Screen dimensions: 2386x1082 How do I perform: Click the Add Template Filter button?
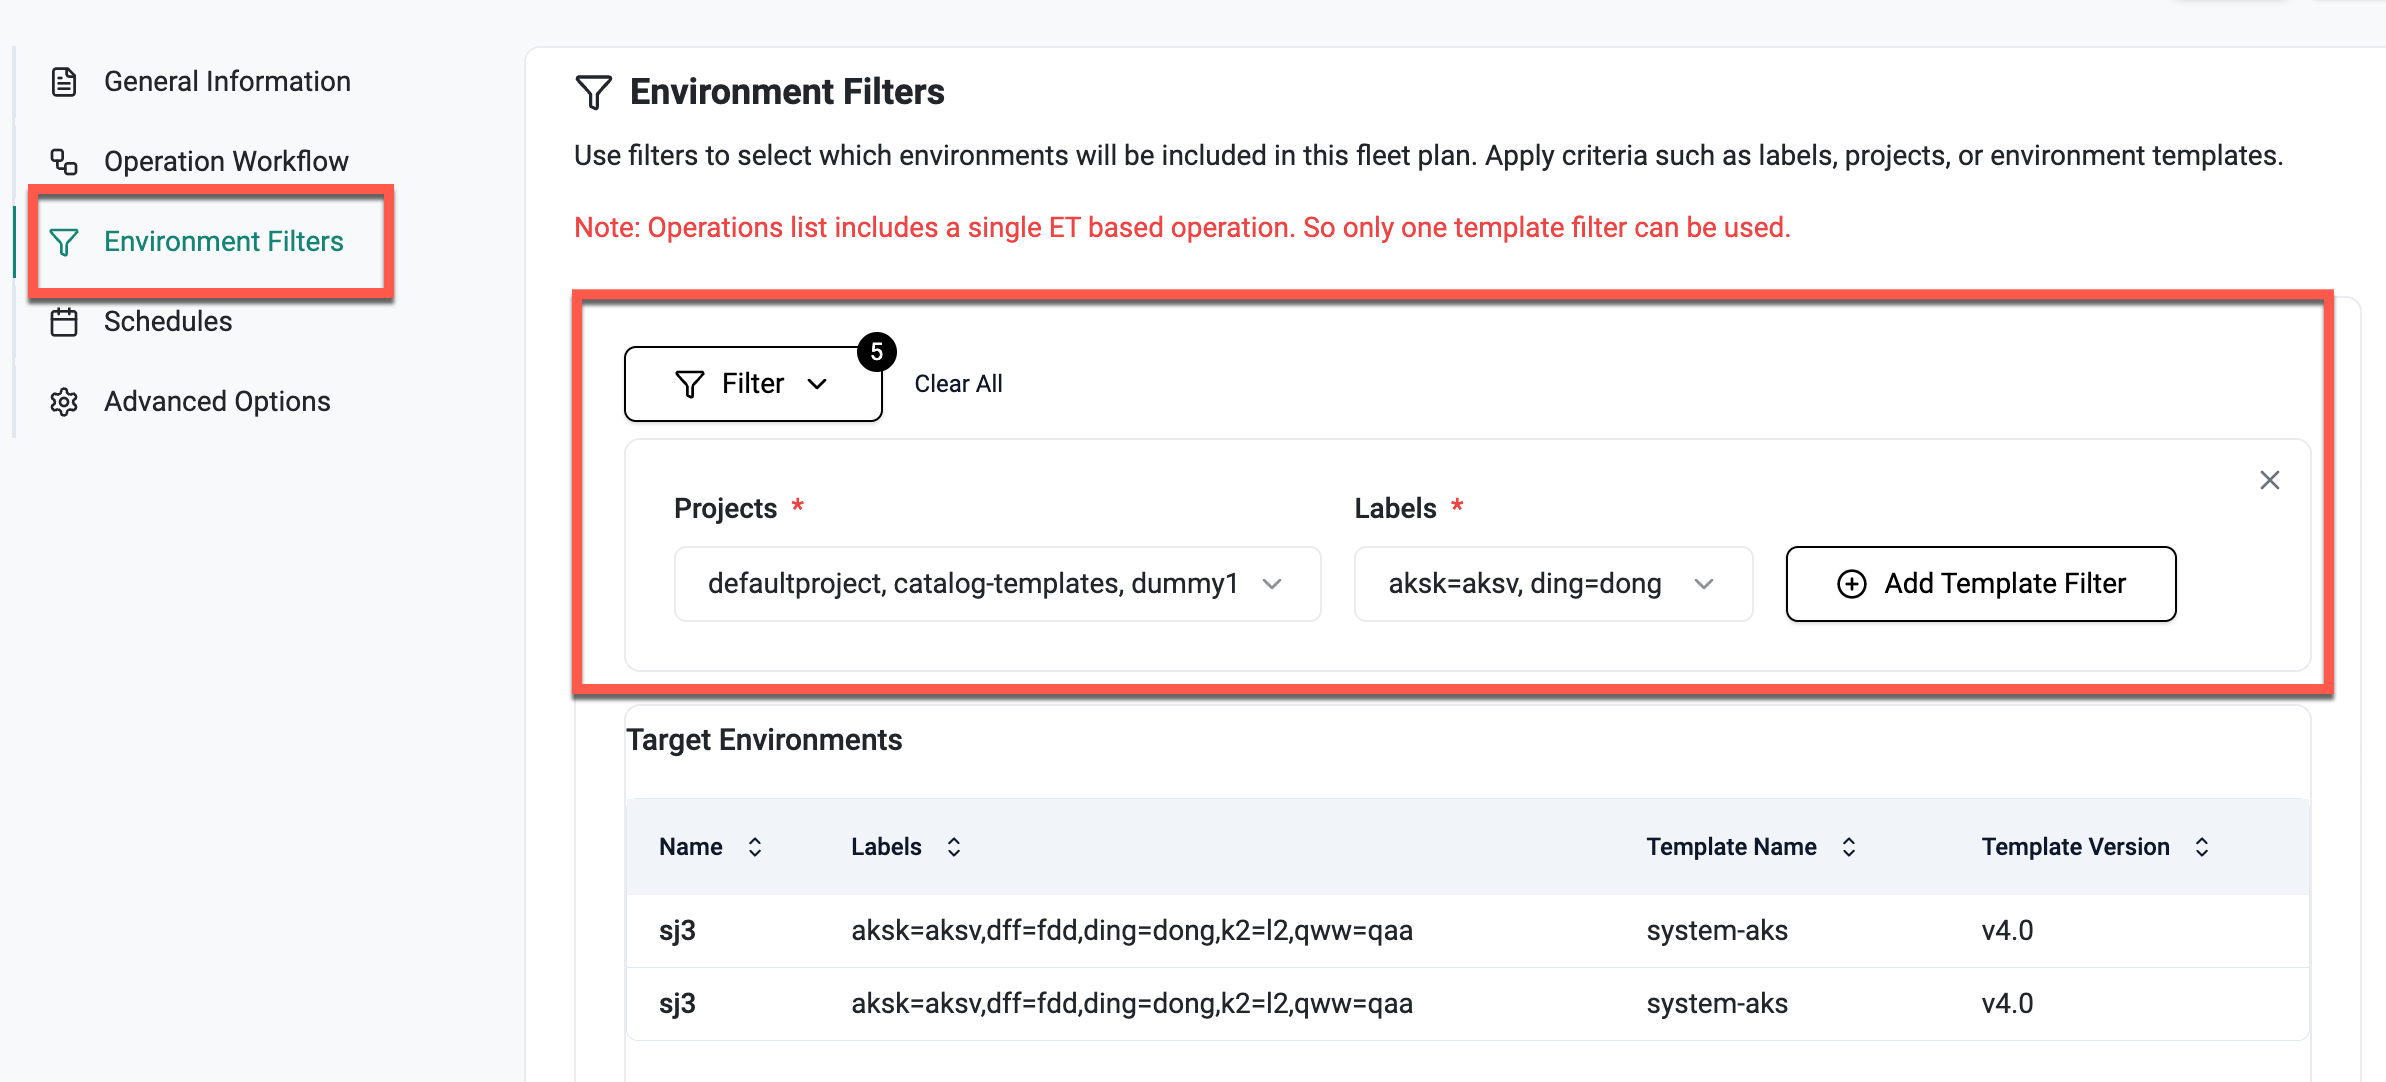click(1980, 584)
